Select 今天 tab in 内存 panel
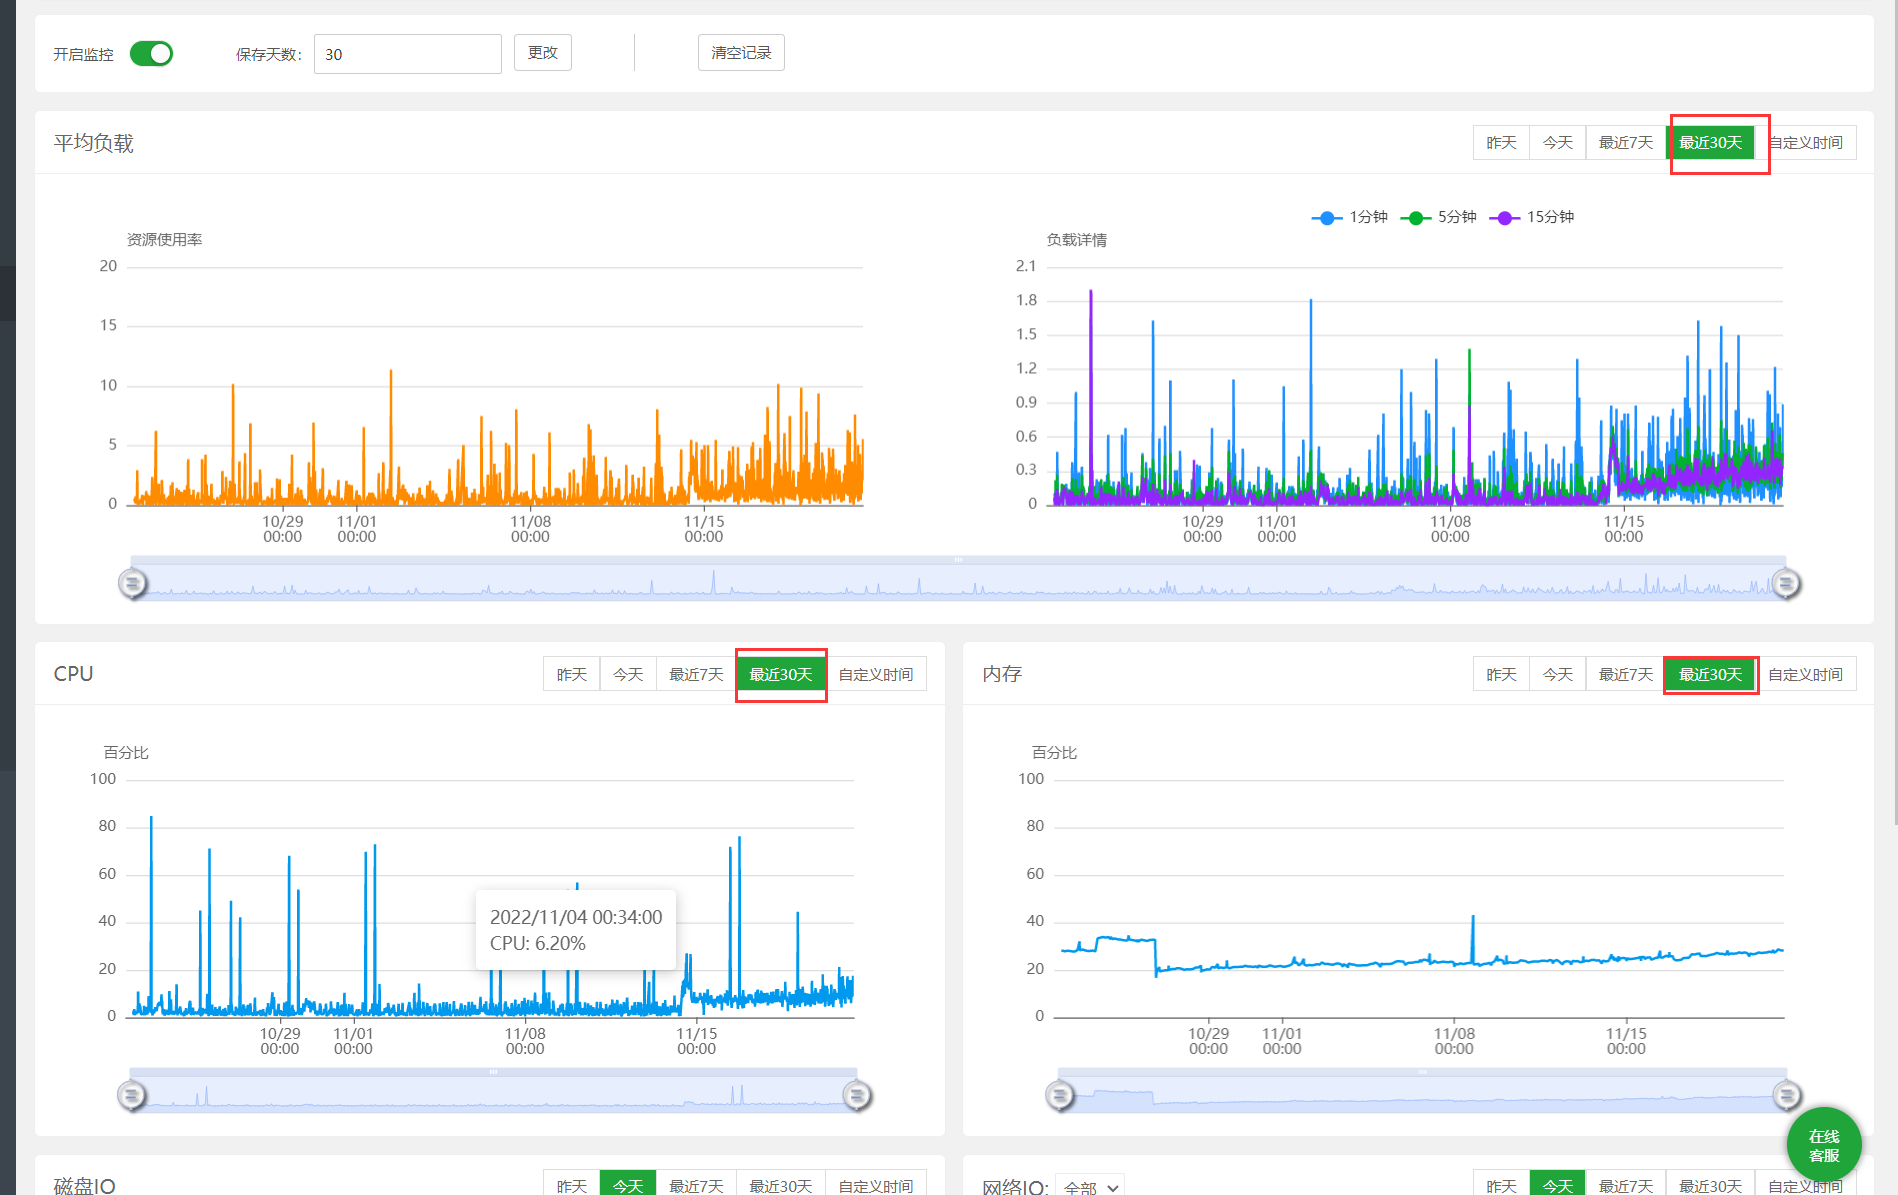This screenshot has height=1195, width=1898. (x=1558, y=675)
